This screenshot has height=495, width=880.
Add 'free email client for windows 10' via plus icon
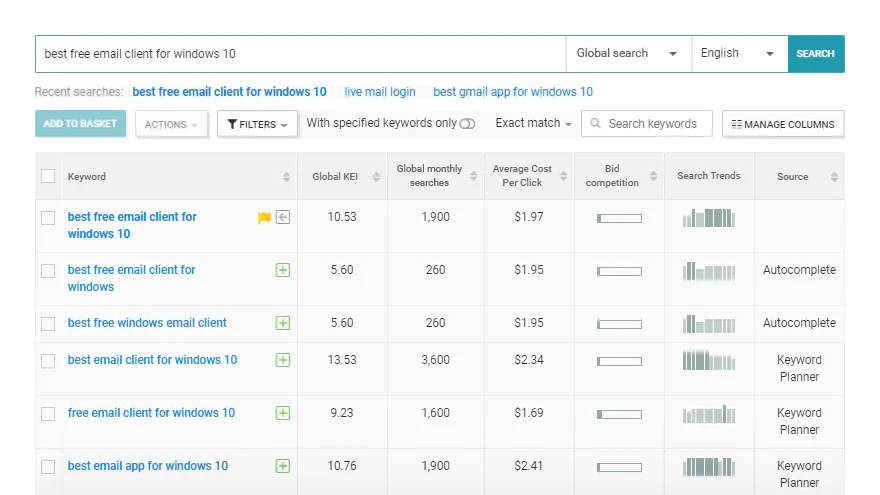pos(283,414)
